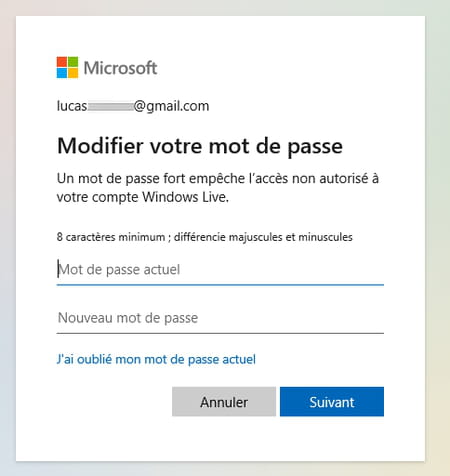This screenshot has height=476, width=450.
Task: Cancel with the Annuler button
Action: pos(224,402)
